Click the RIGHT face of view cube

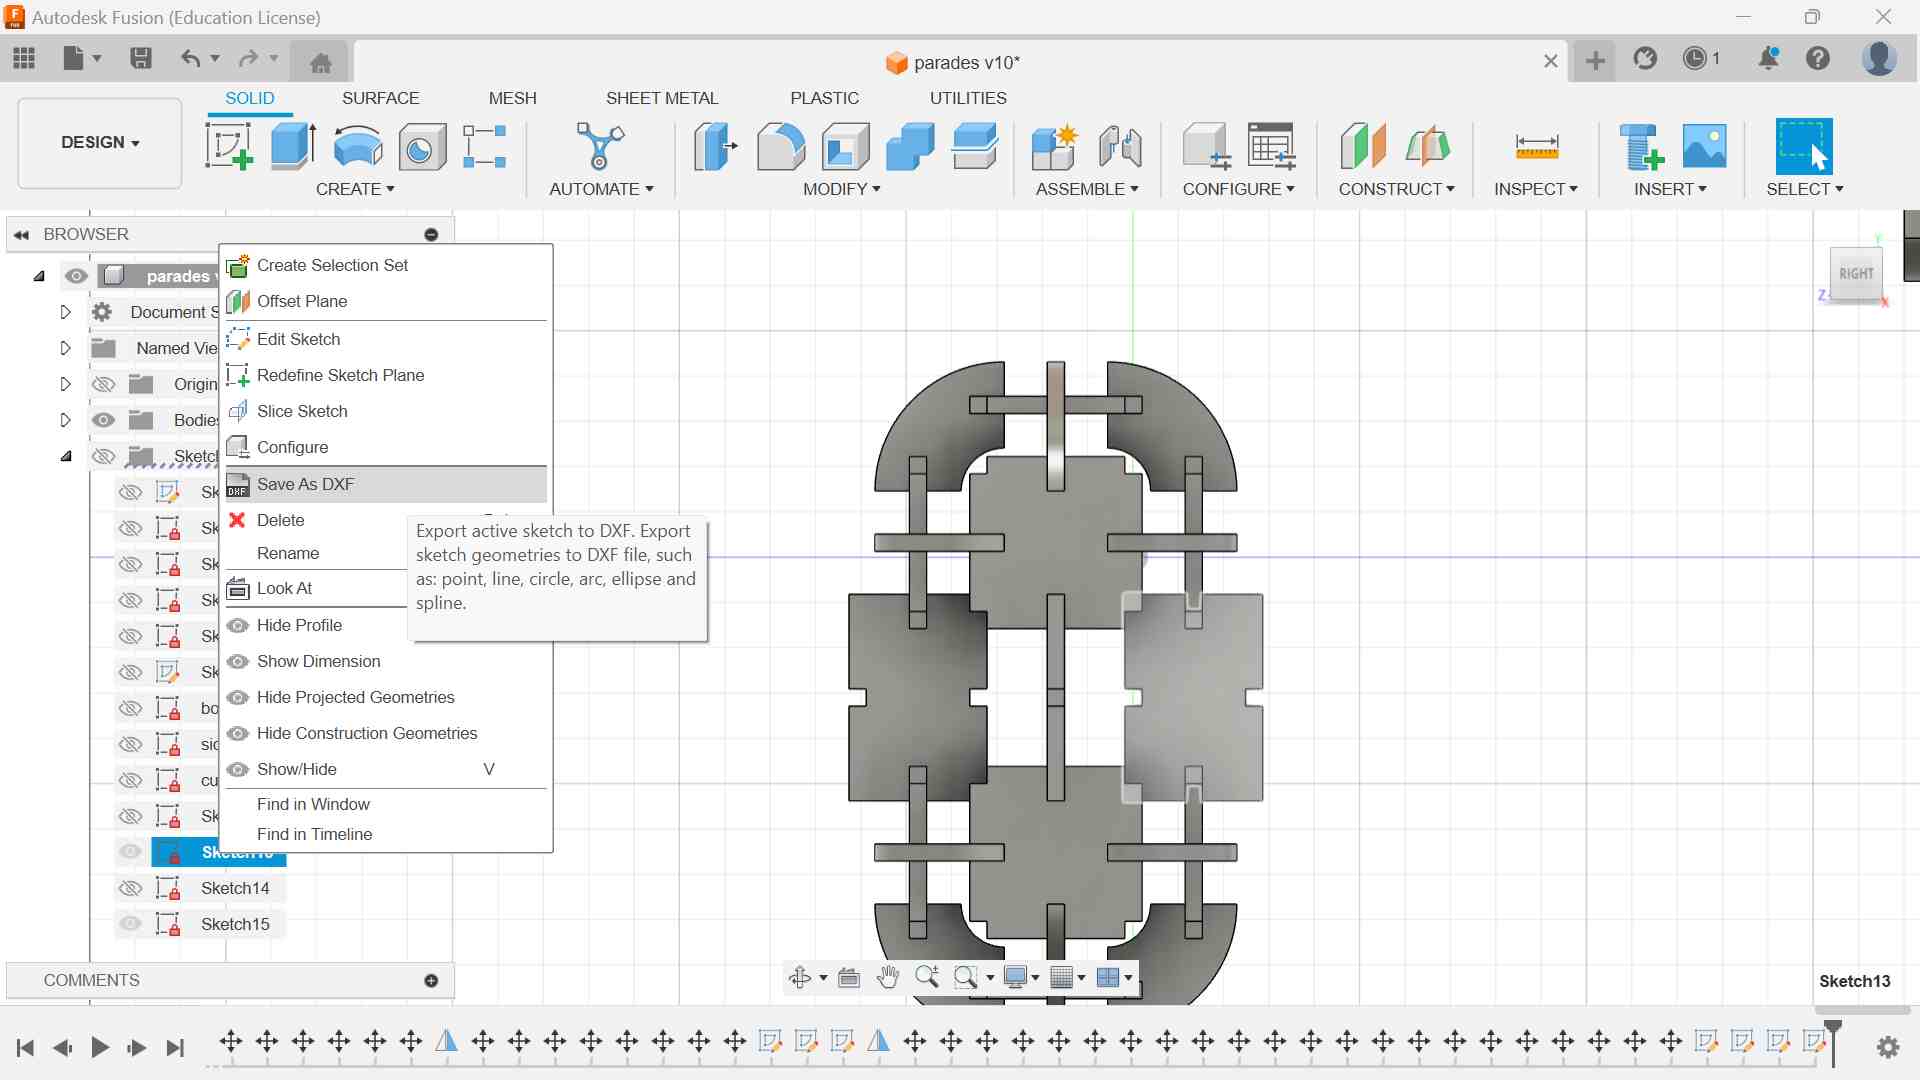[1855, 274]
